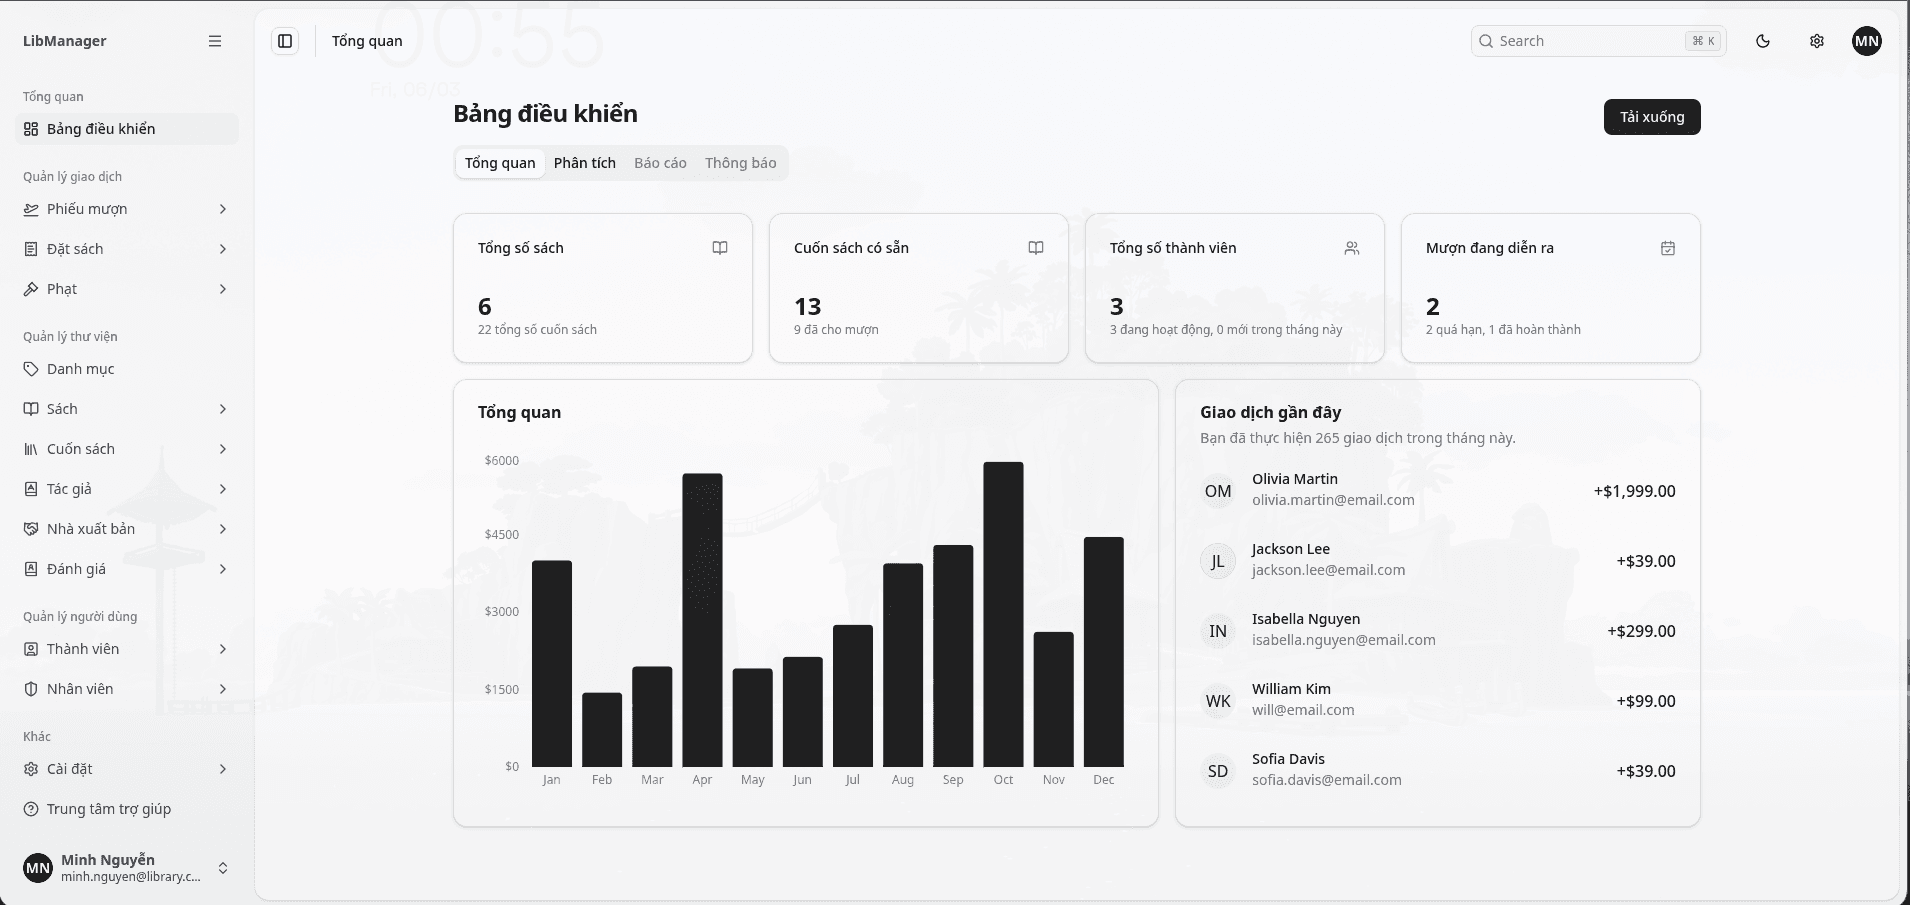
Task: Expand the Phiếu mượn chevron
Action: (x=223, y=209)
